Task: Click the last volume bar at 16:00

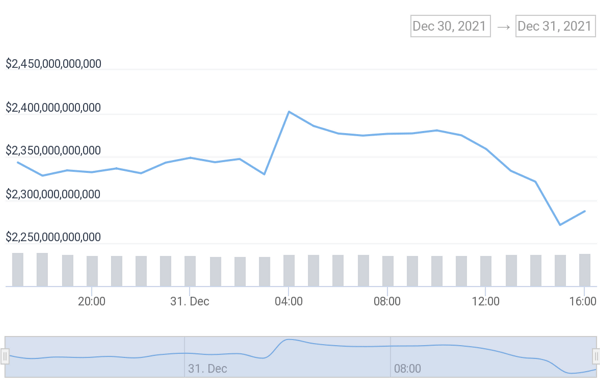Action: [x=585, y=270]
